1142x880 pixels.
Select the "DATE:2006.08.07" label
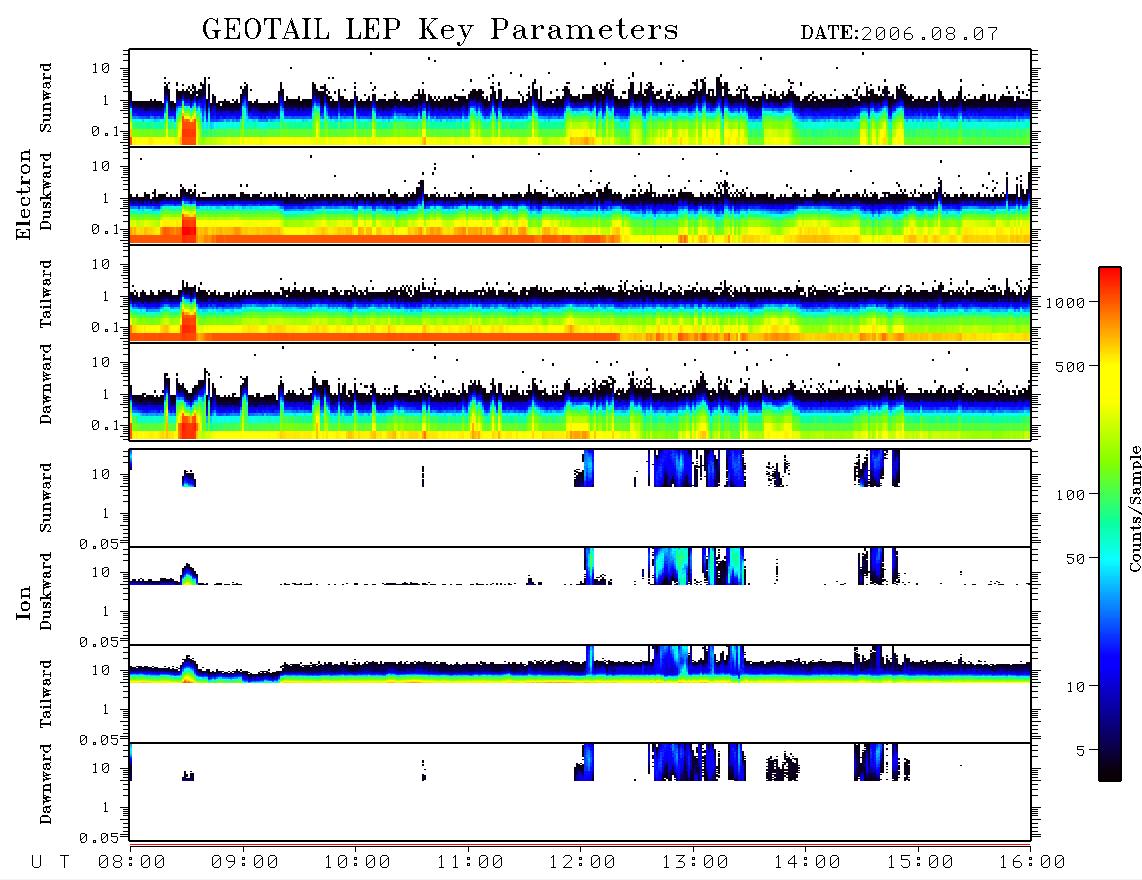(899, 34)
